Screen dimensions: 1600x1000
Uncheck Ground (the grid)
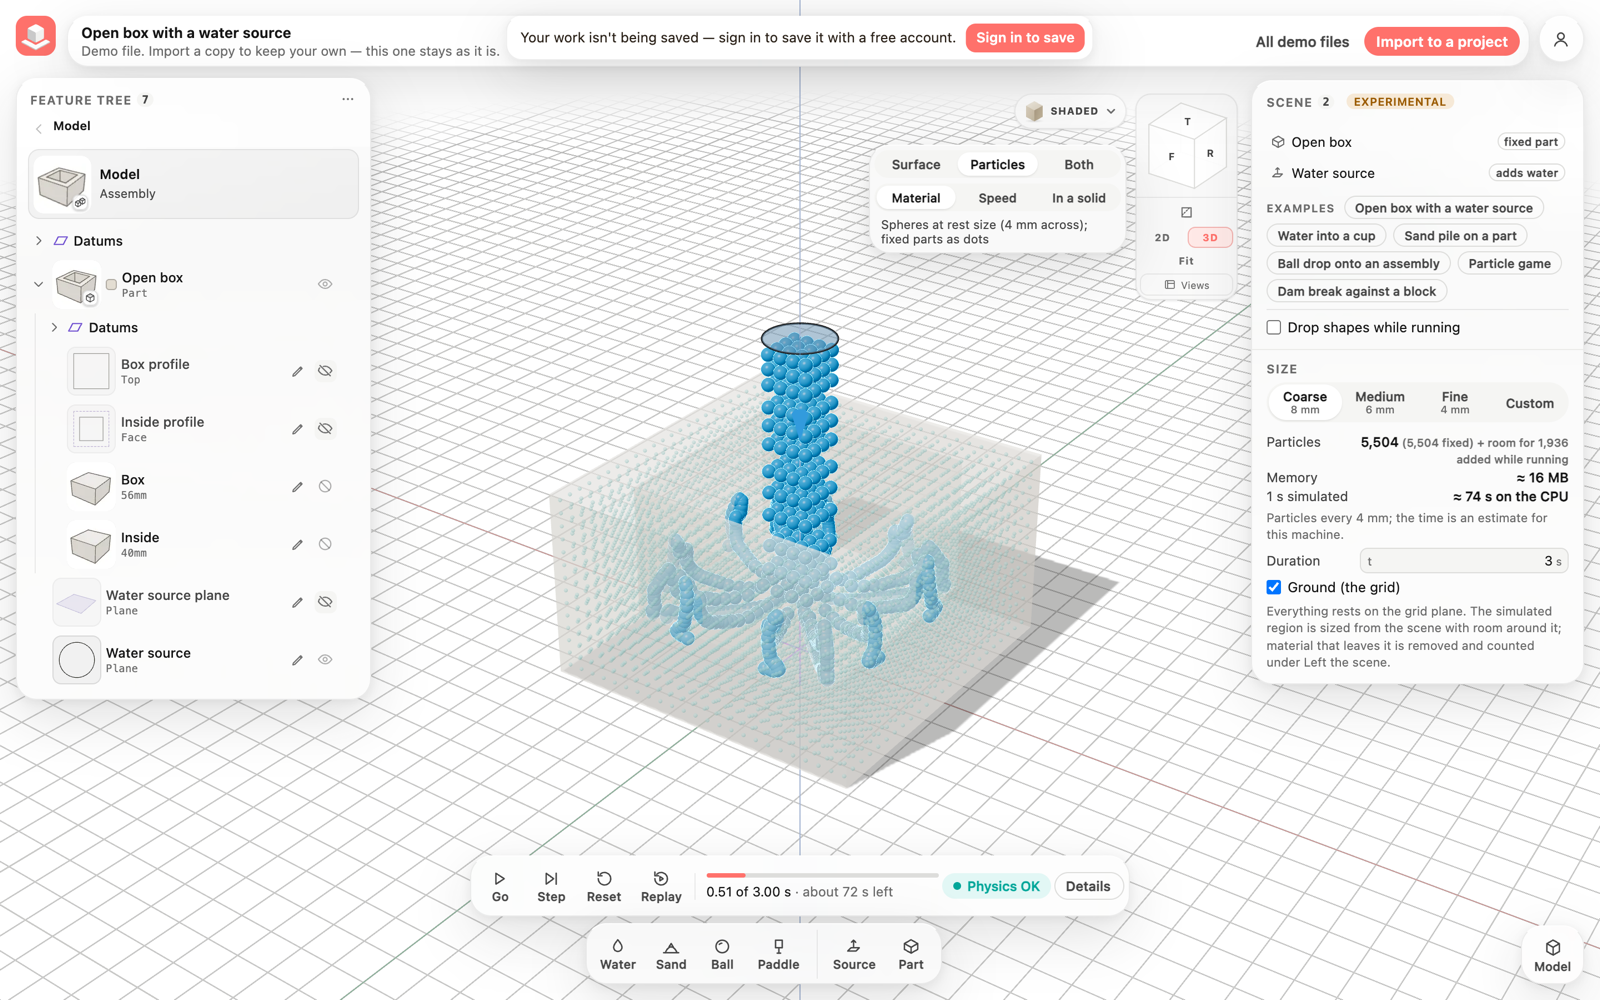click(1274, 587)
